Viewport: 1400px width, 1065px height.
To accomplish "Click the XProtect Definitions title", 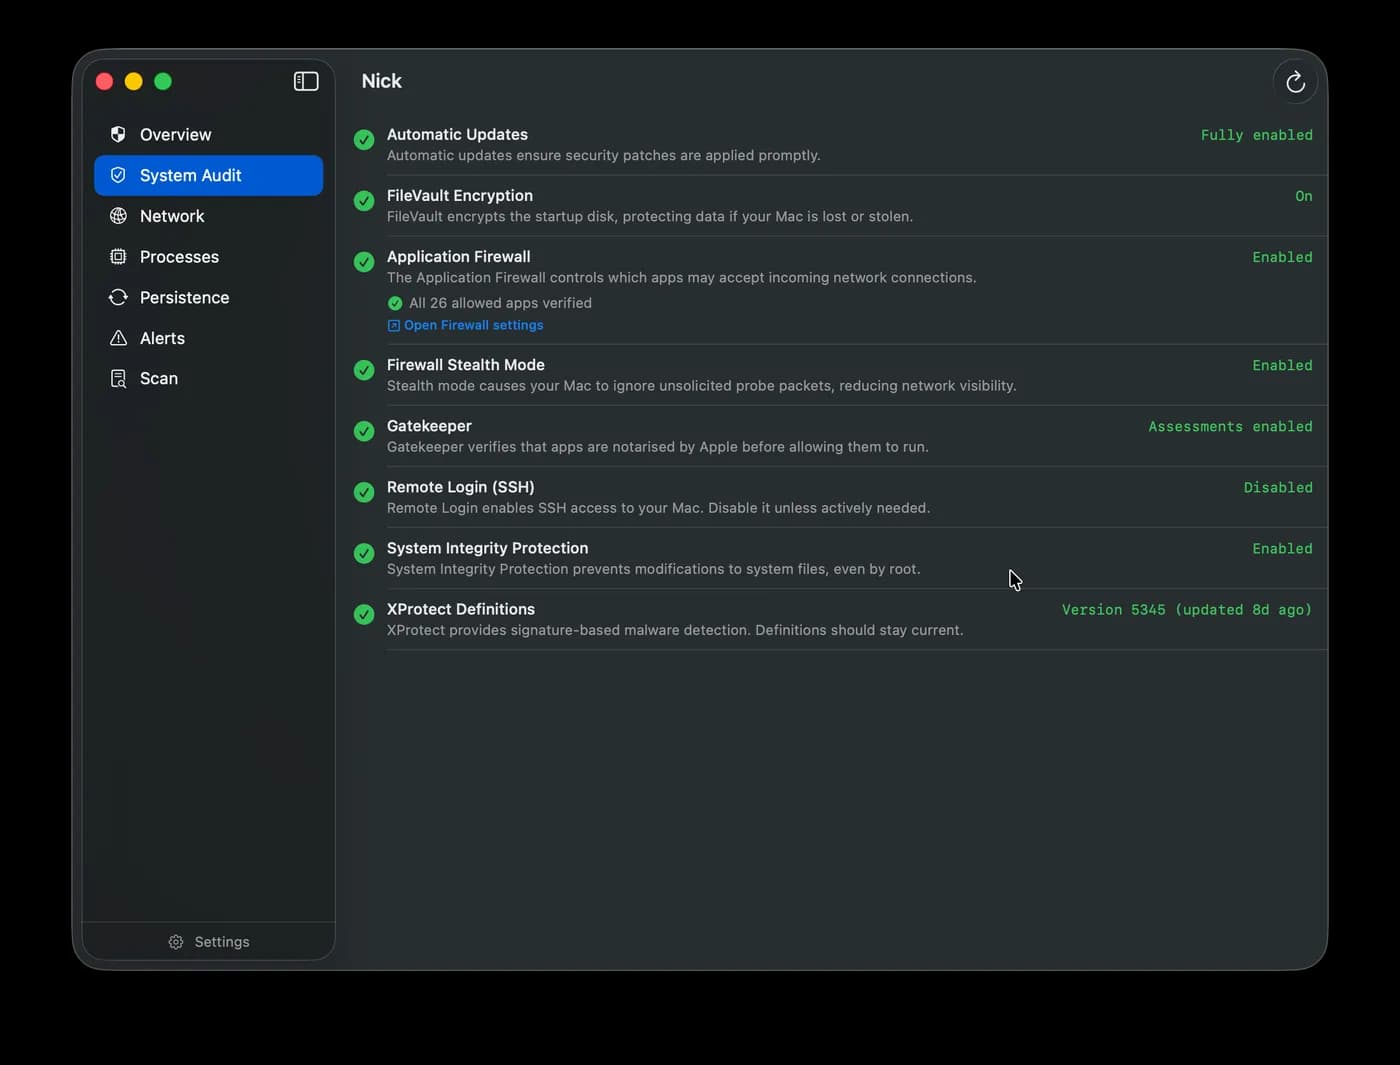I will pos(461,608).
